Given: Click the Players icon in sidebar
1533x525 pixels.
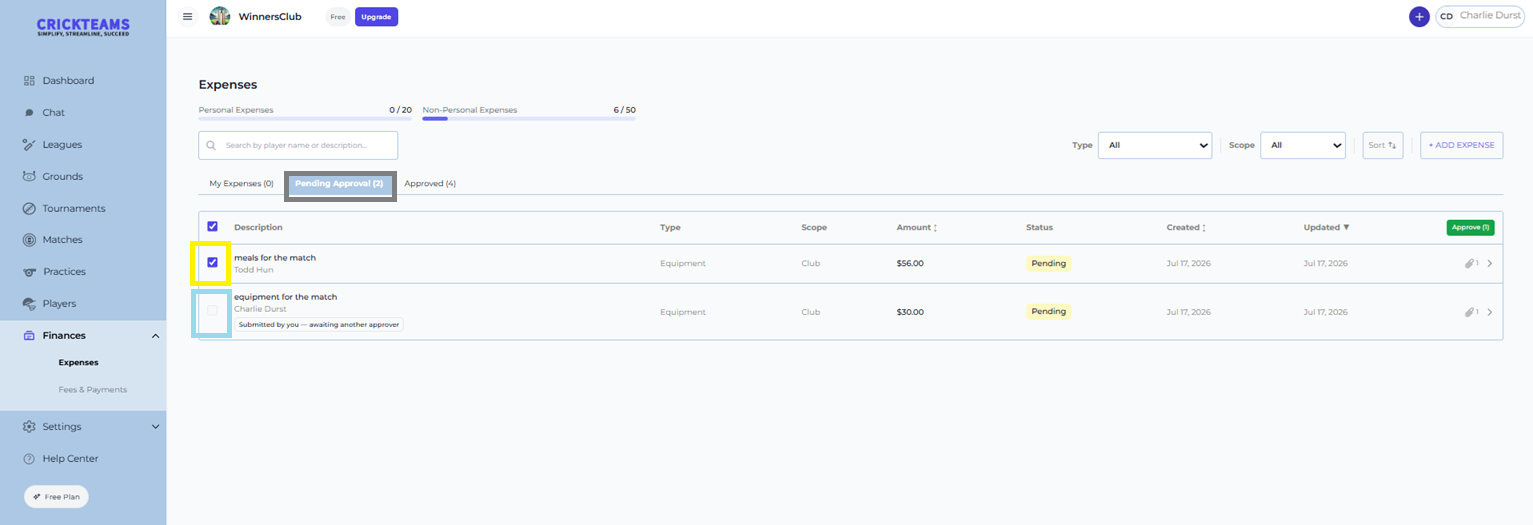Looking at the screenshot, I should [29, 303].
